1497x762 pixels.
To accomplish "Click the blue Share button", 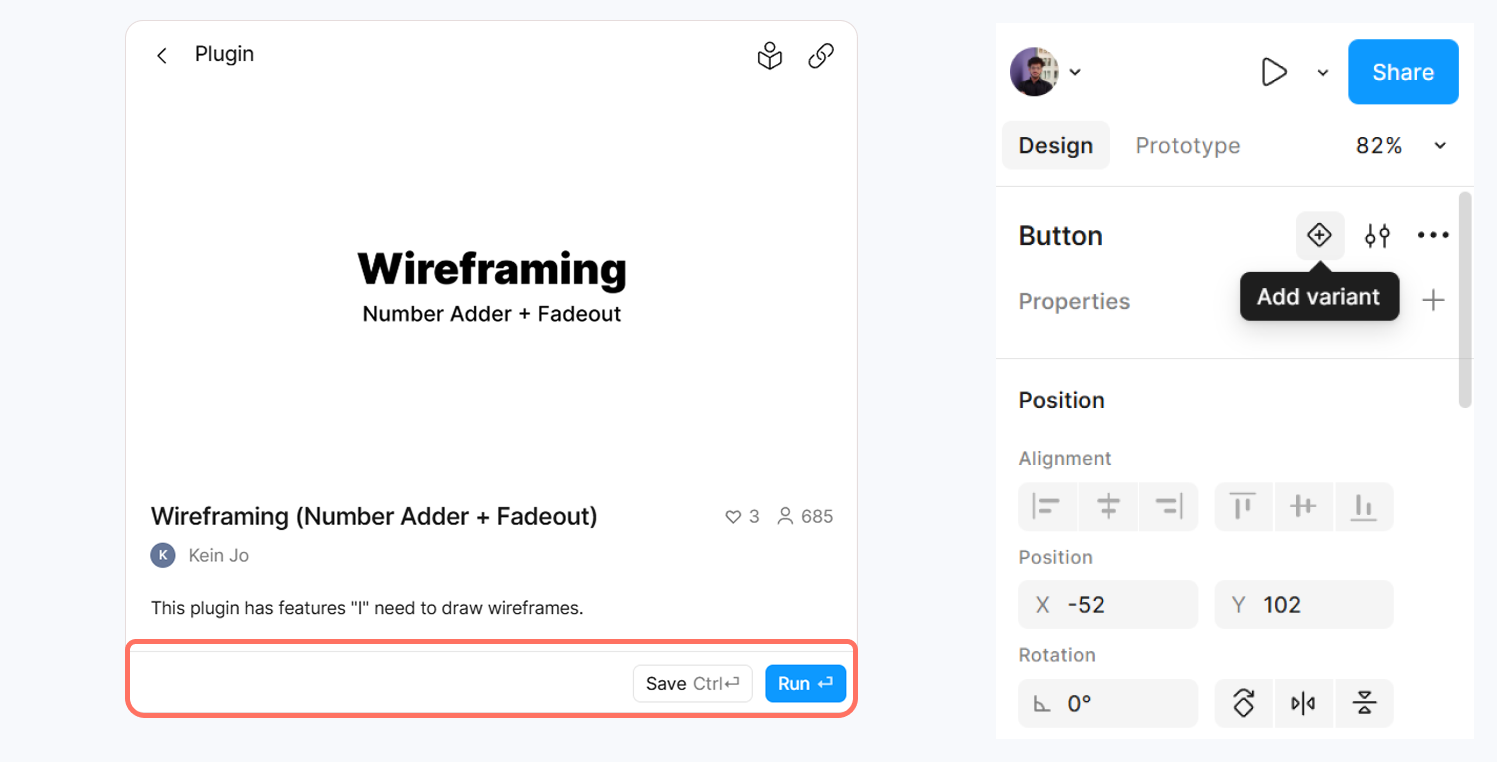I will point(1402,72).
